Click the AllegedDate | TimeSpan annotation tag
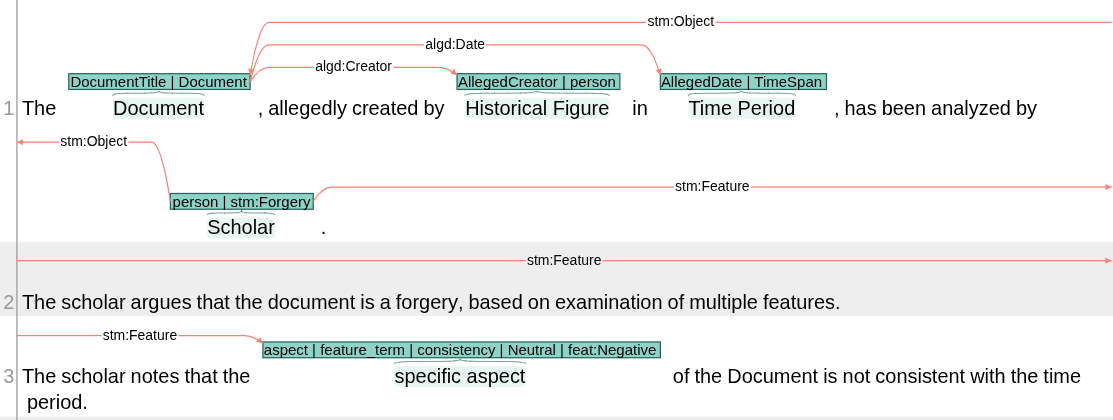This screenshot has width=1113, height=420. pyautogui.click(x=742, y=82)
